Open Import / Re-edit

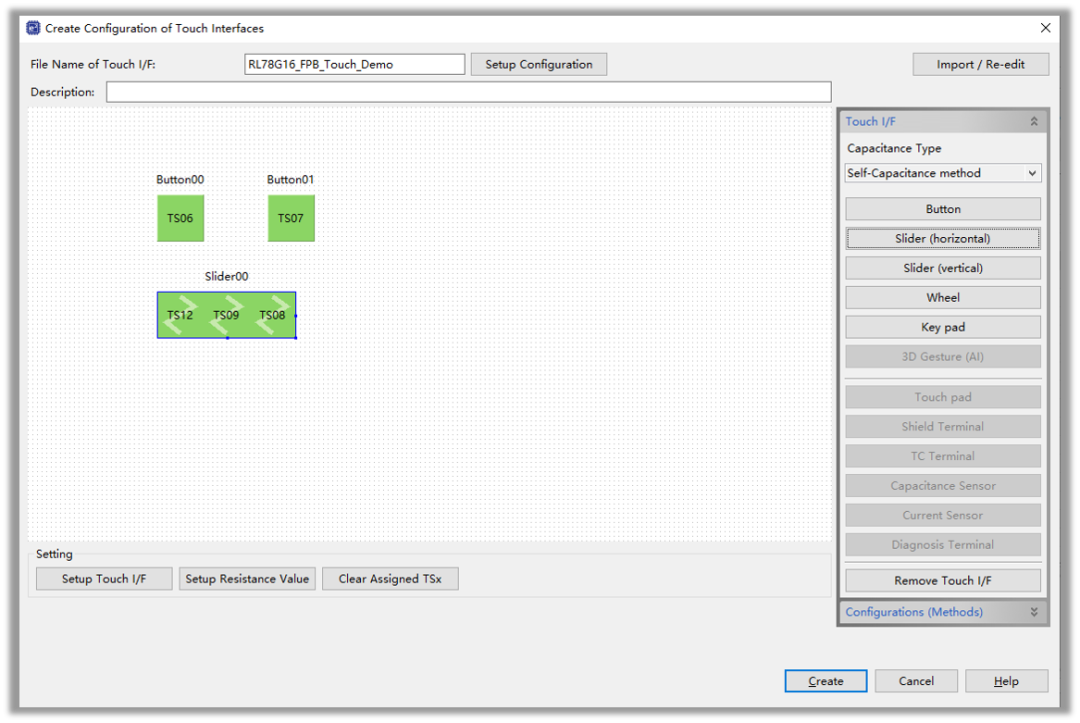[x=980, y=65]
